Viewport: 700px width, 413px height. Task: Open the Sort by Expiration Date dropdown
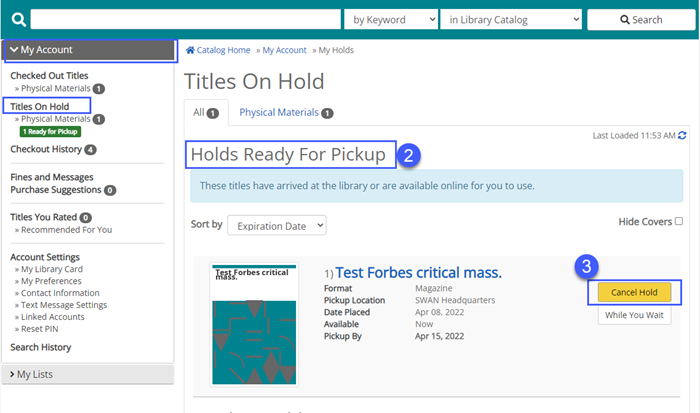[277, 225]
